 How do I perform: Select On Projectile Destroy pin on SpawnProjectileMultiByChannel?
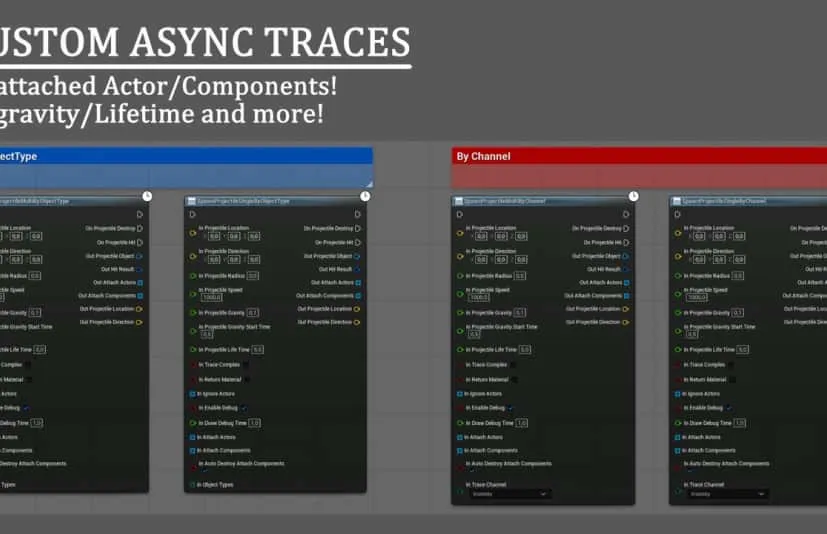tap(626, 228)
